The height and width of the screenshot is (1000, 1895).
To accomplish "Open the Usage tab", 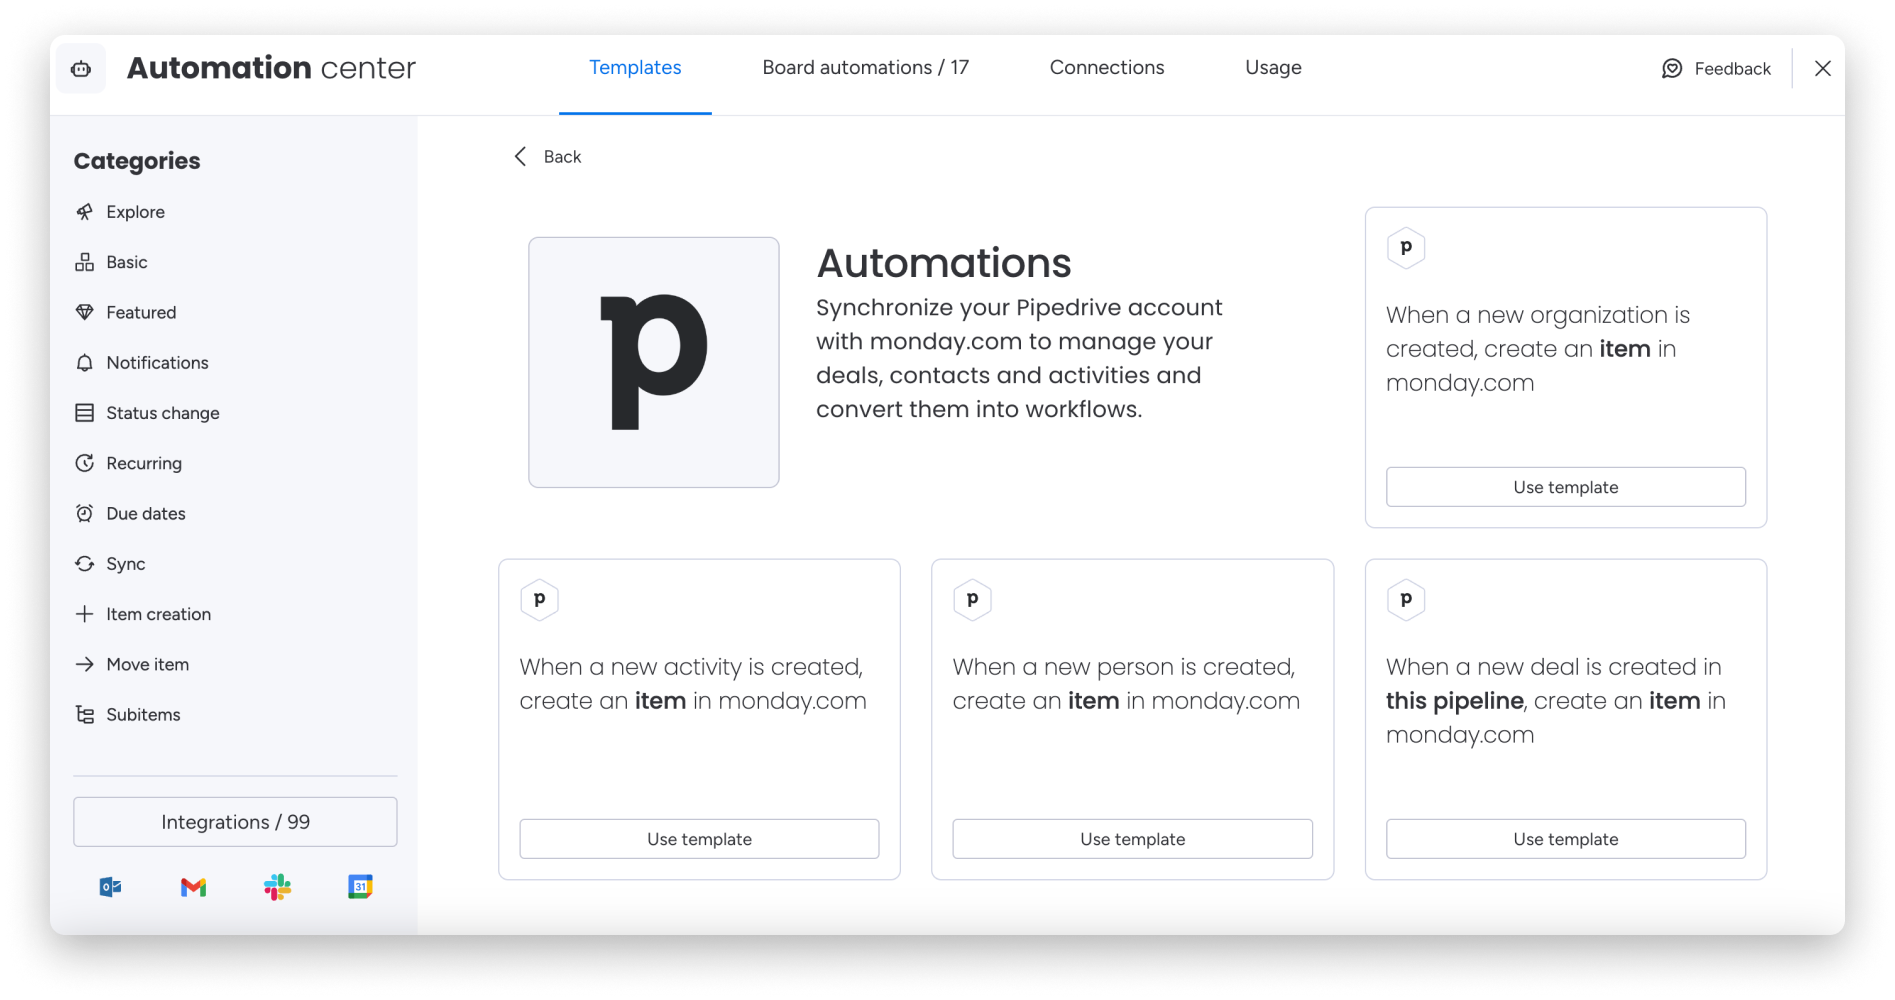I will [x=1273, y=68].
